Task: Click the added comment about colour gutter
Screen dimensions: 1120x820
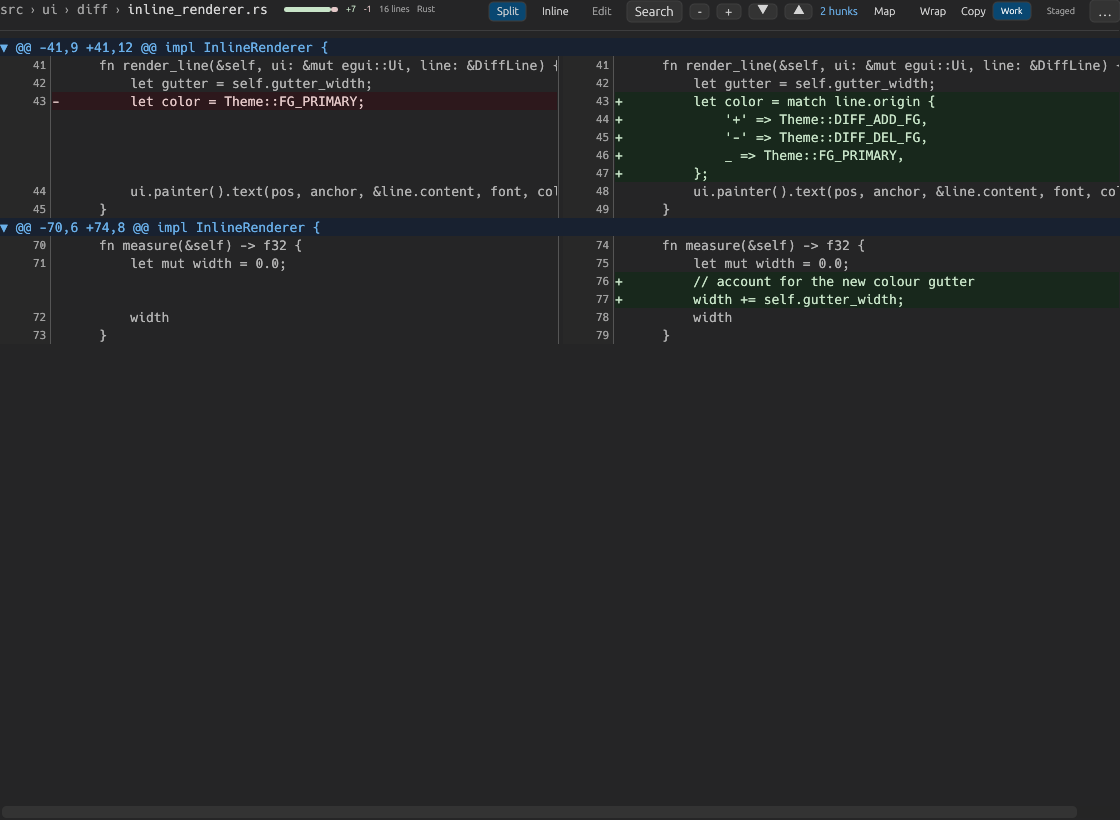Action: [x=834, y=281]
